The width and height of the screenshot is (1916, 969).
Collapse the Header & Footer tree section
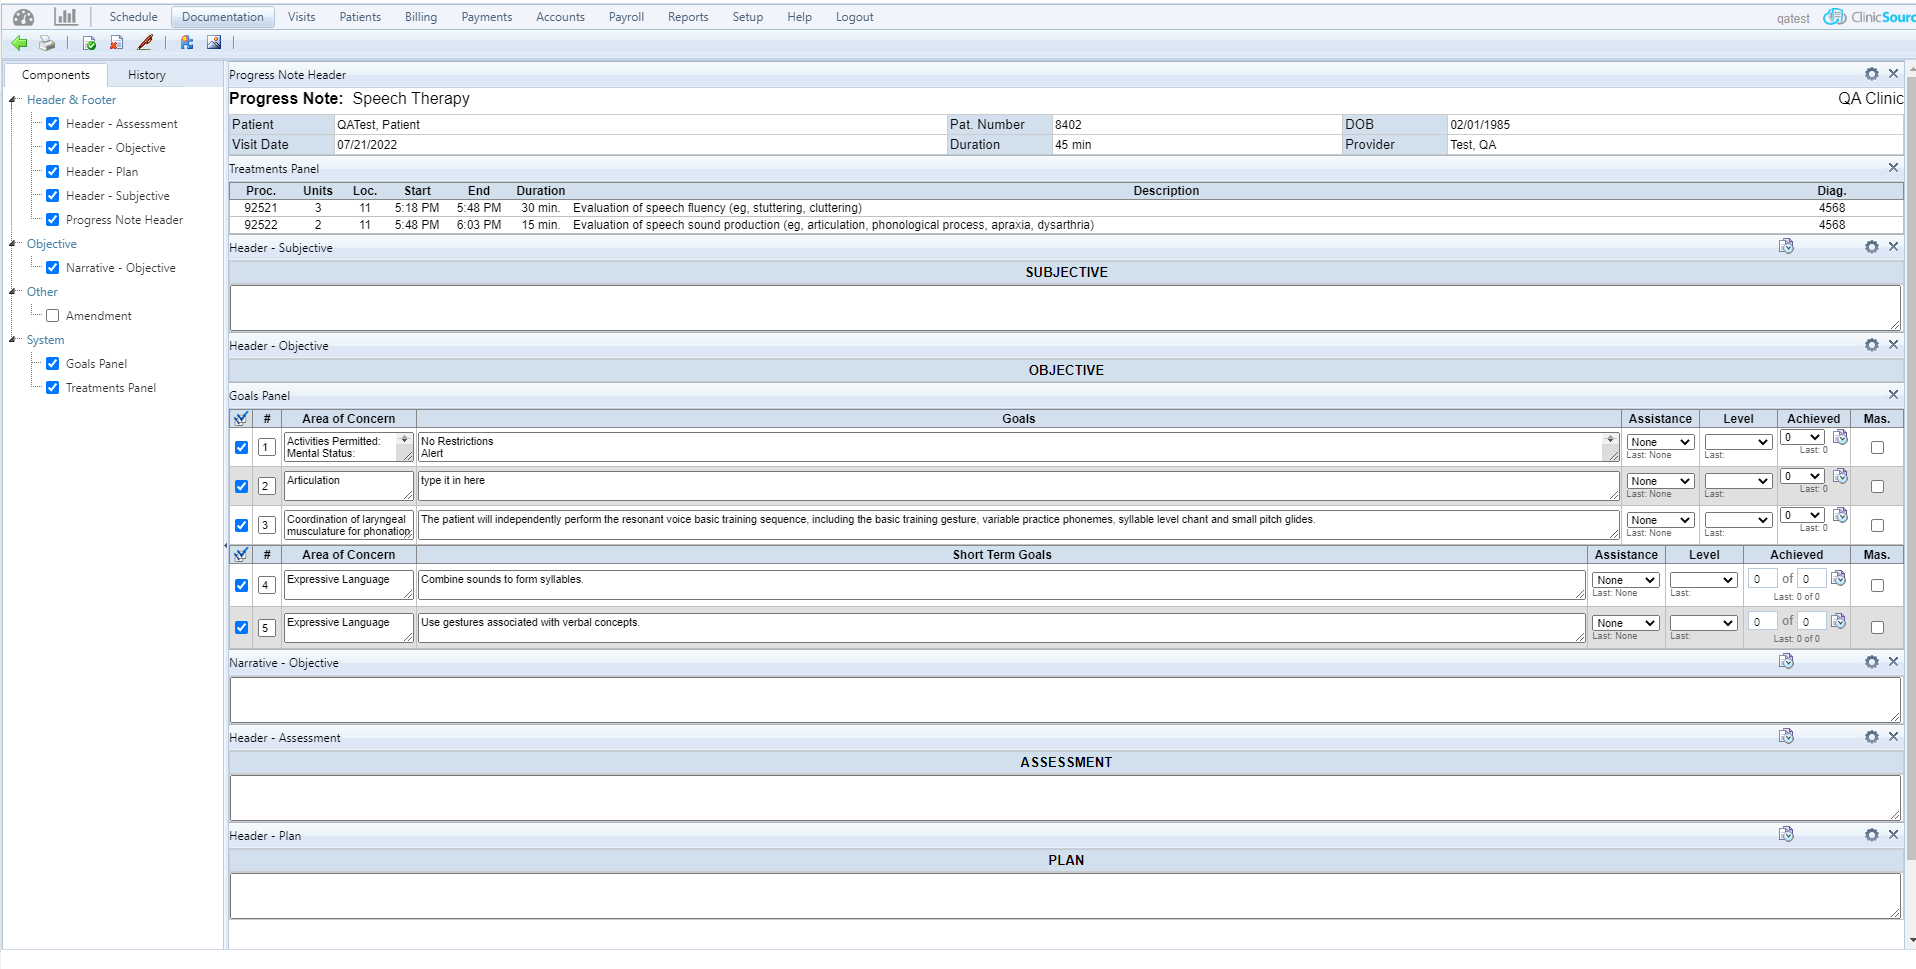tap(14, 99)
